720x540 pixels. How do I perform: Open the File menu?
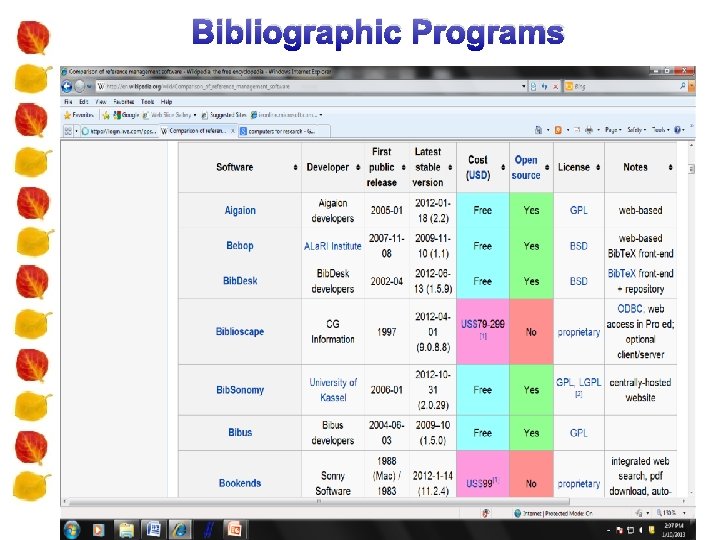click(x=68, y=101)
